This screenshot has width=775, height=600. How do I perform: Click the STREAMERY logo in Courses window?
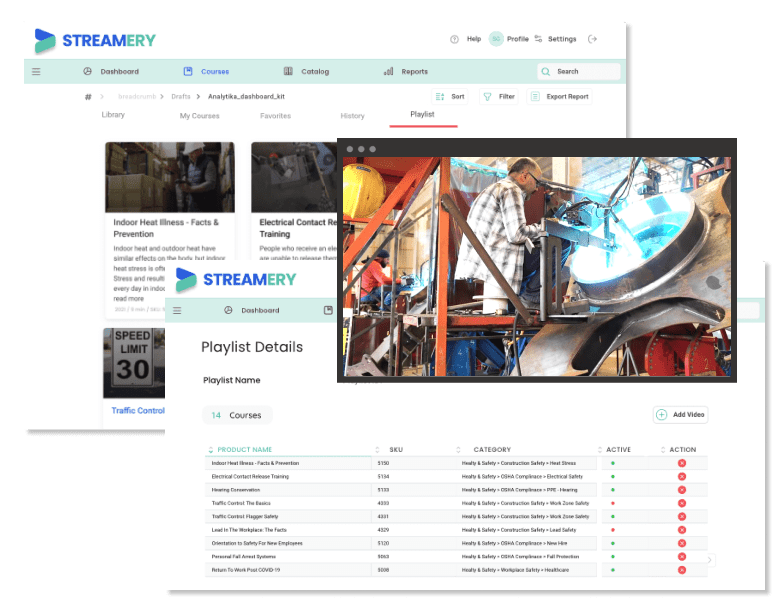(95, 41)
